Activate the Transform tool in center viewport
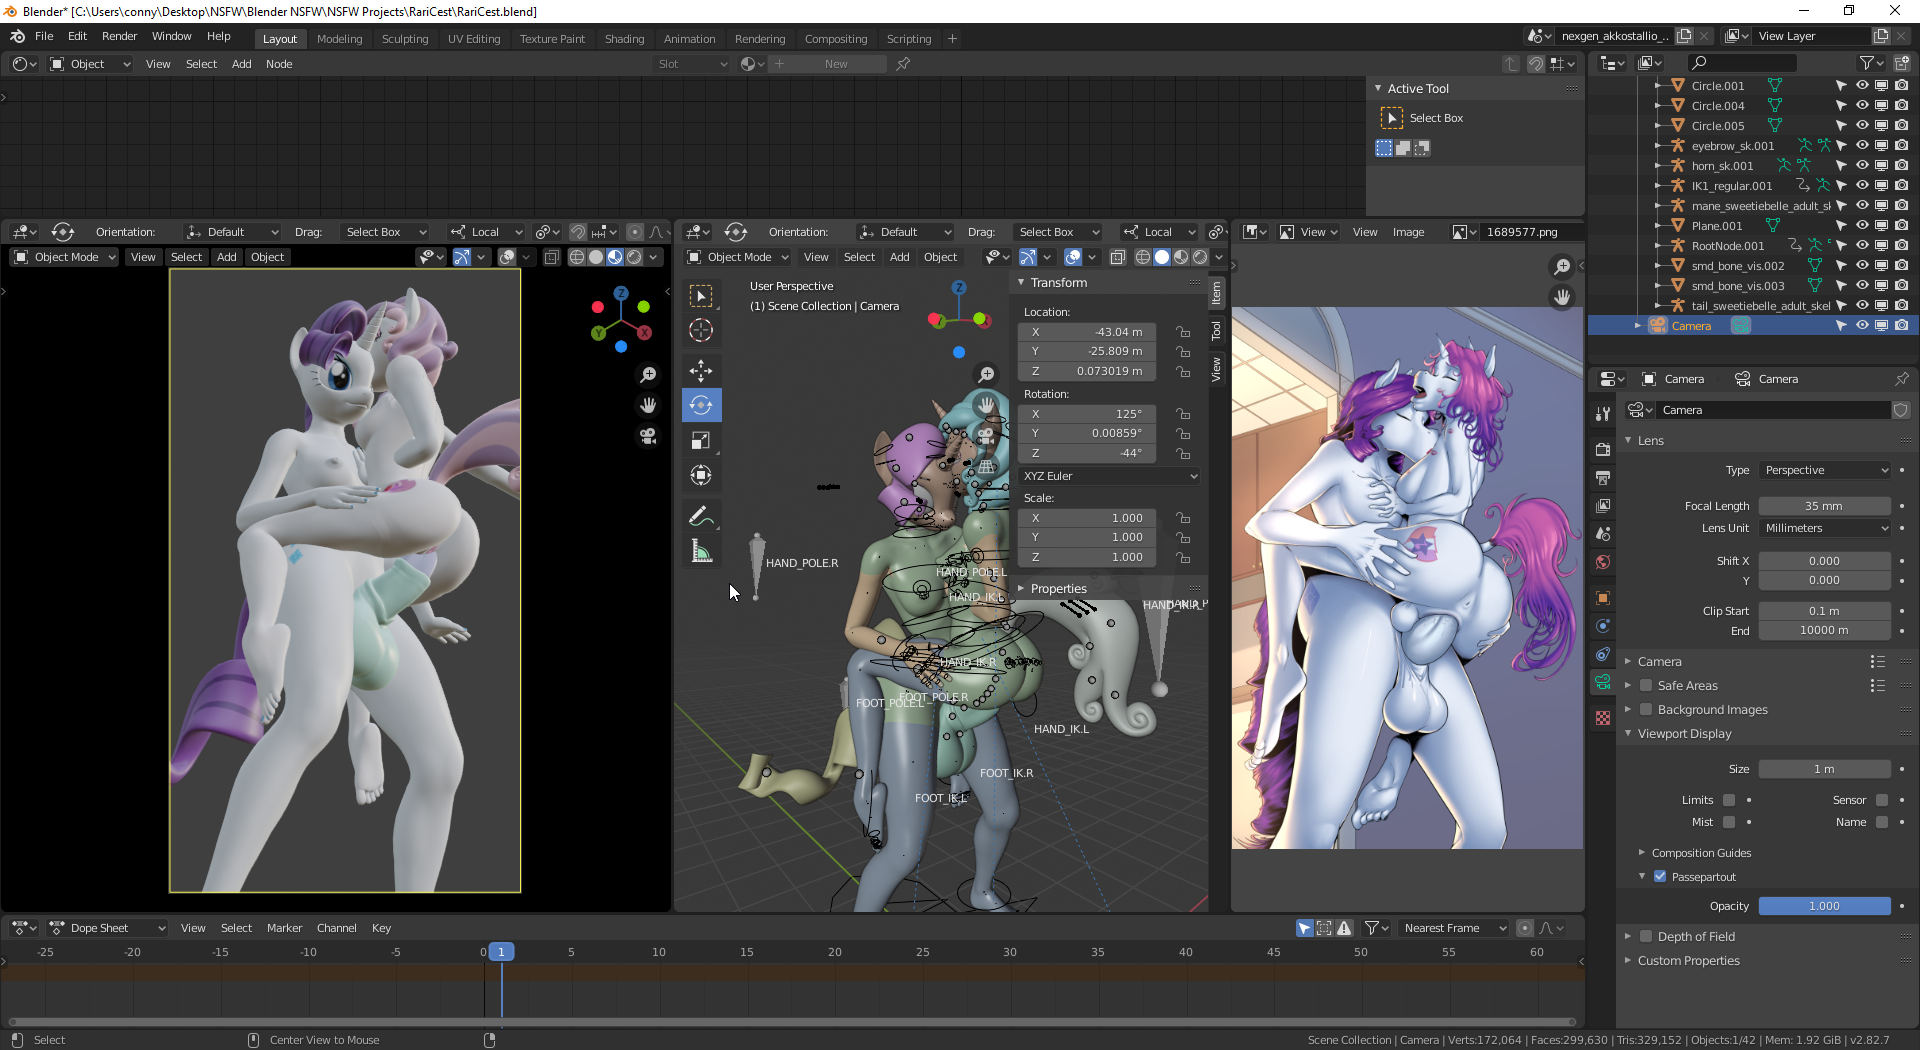 point(701,475)
